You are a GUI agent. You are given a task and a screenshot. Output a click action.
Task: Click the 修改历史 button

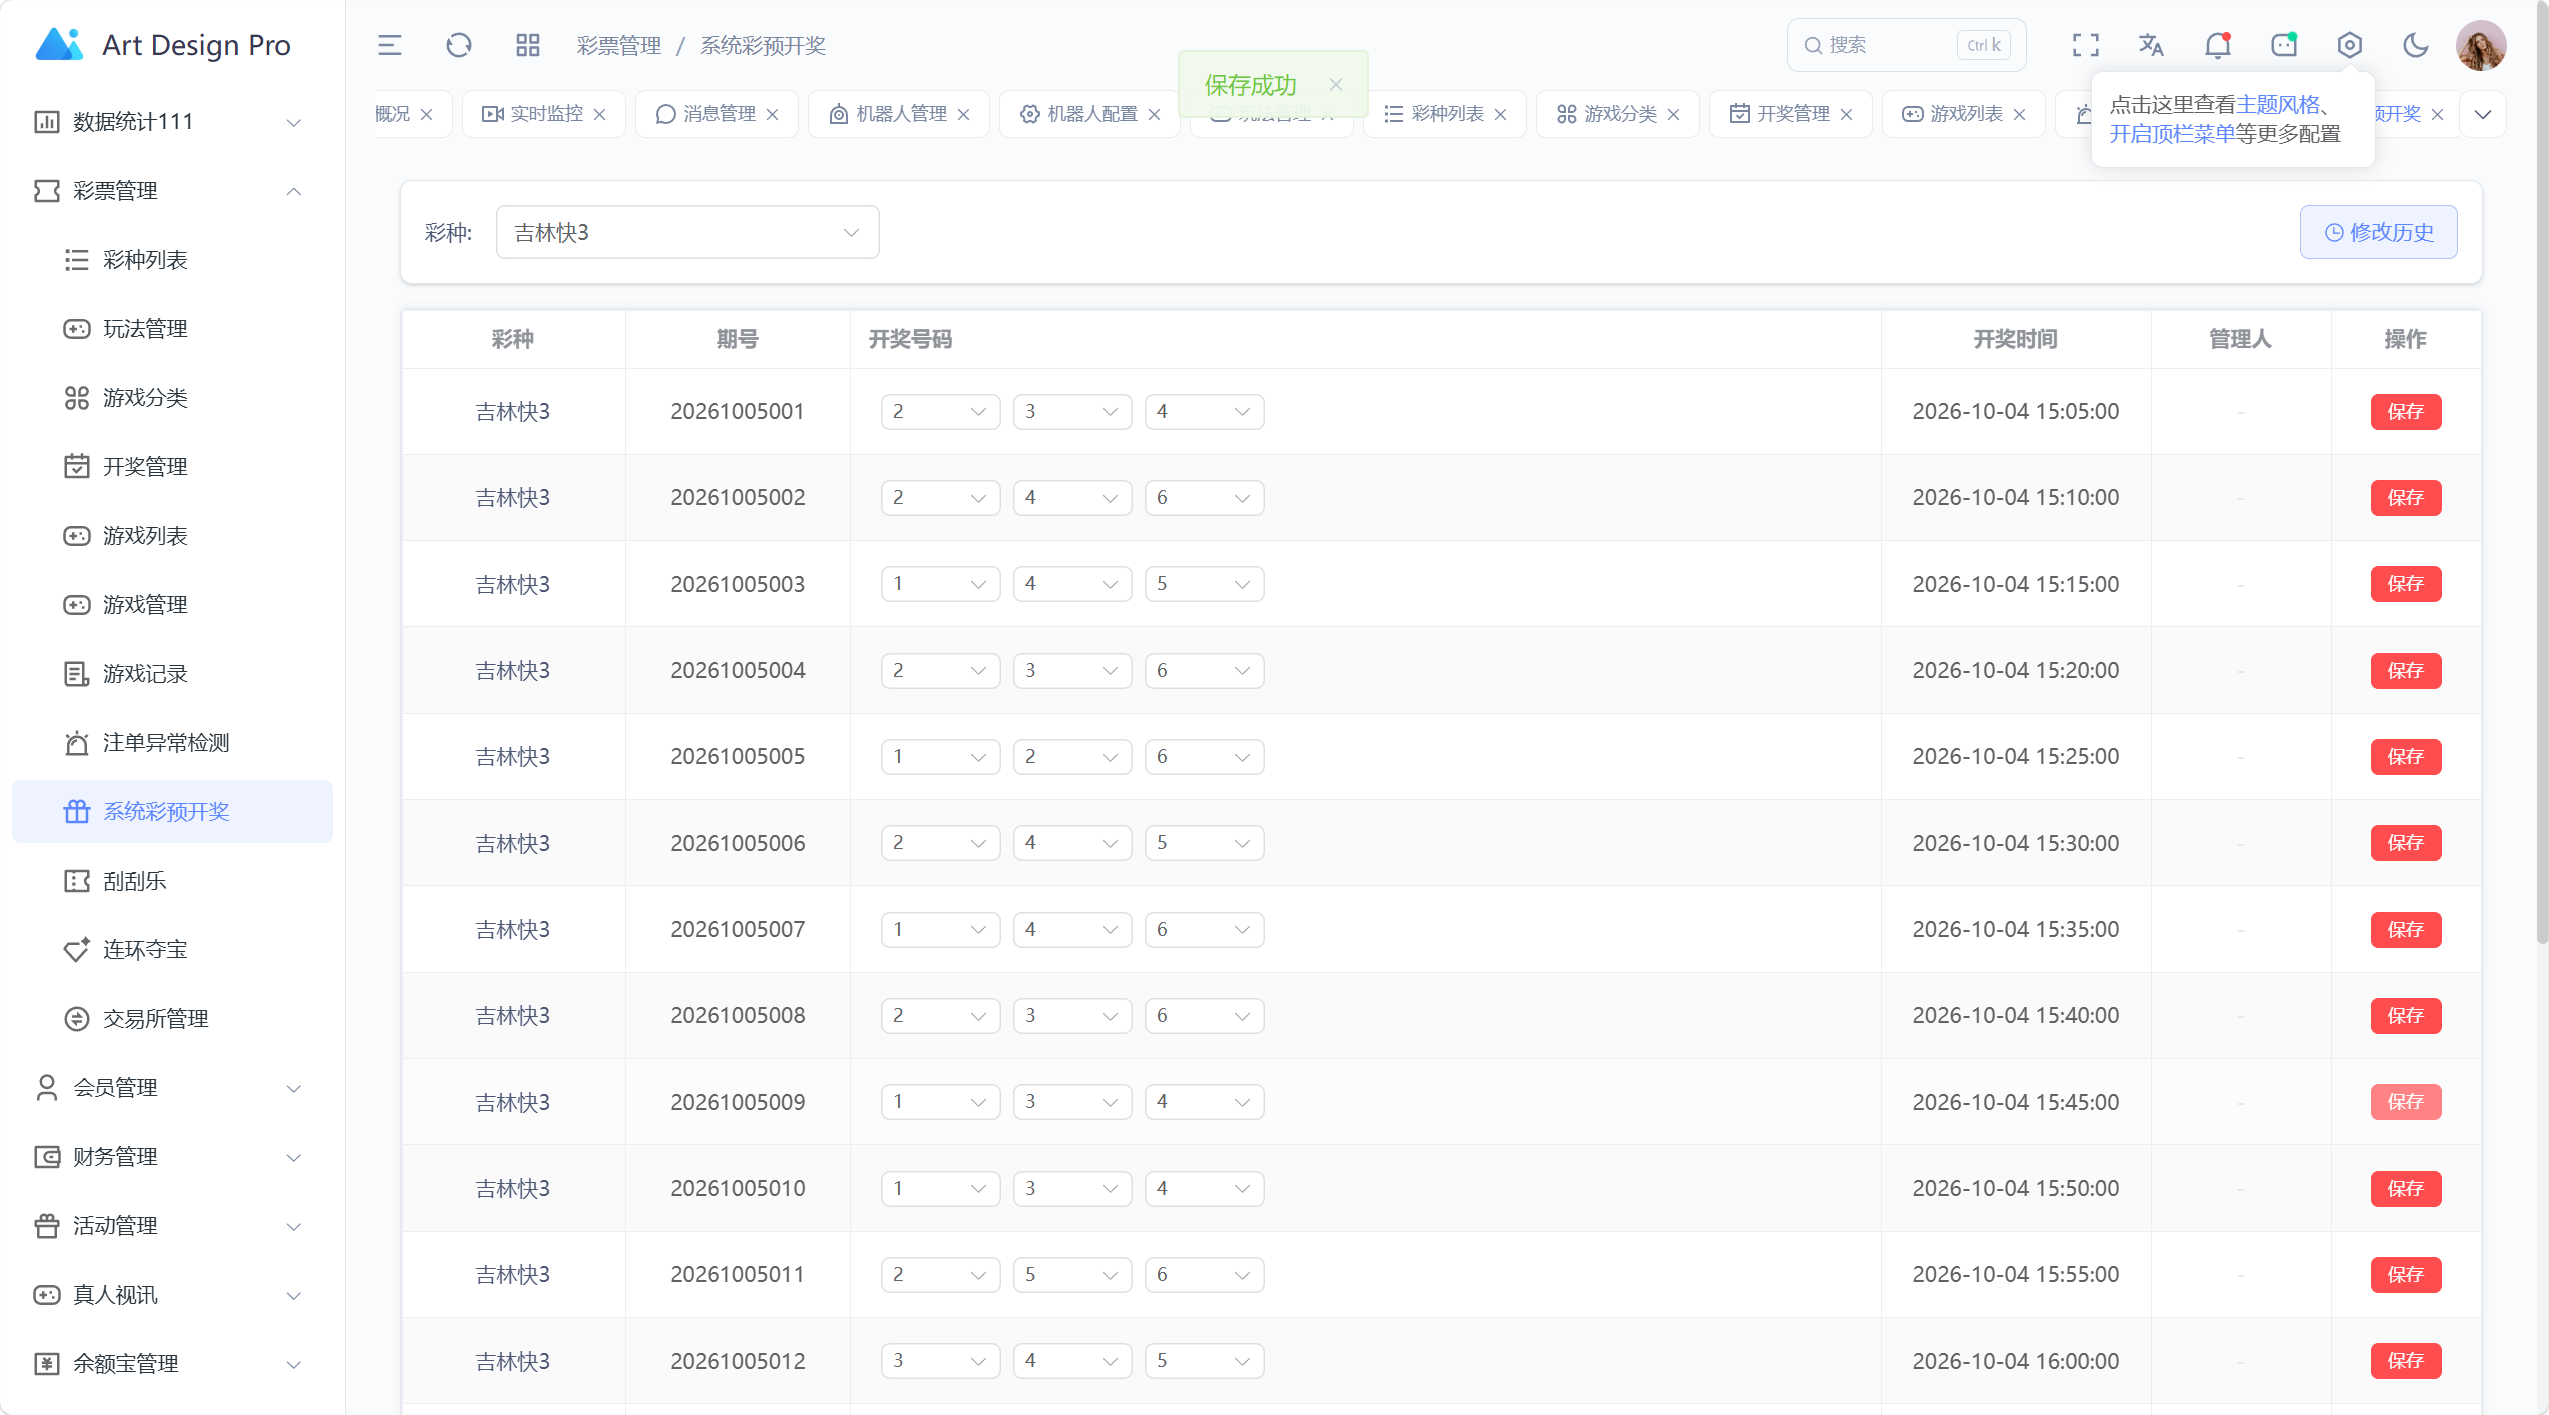click(x=2378, y=232)
